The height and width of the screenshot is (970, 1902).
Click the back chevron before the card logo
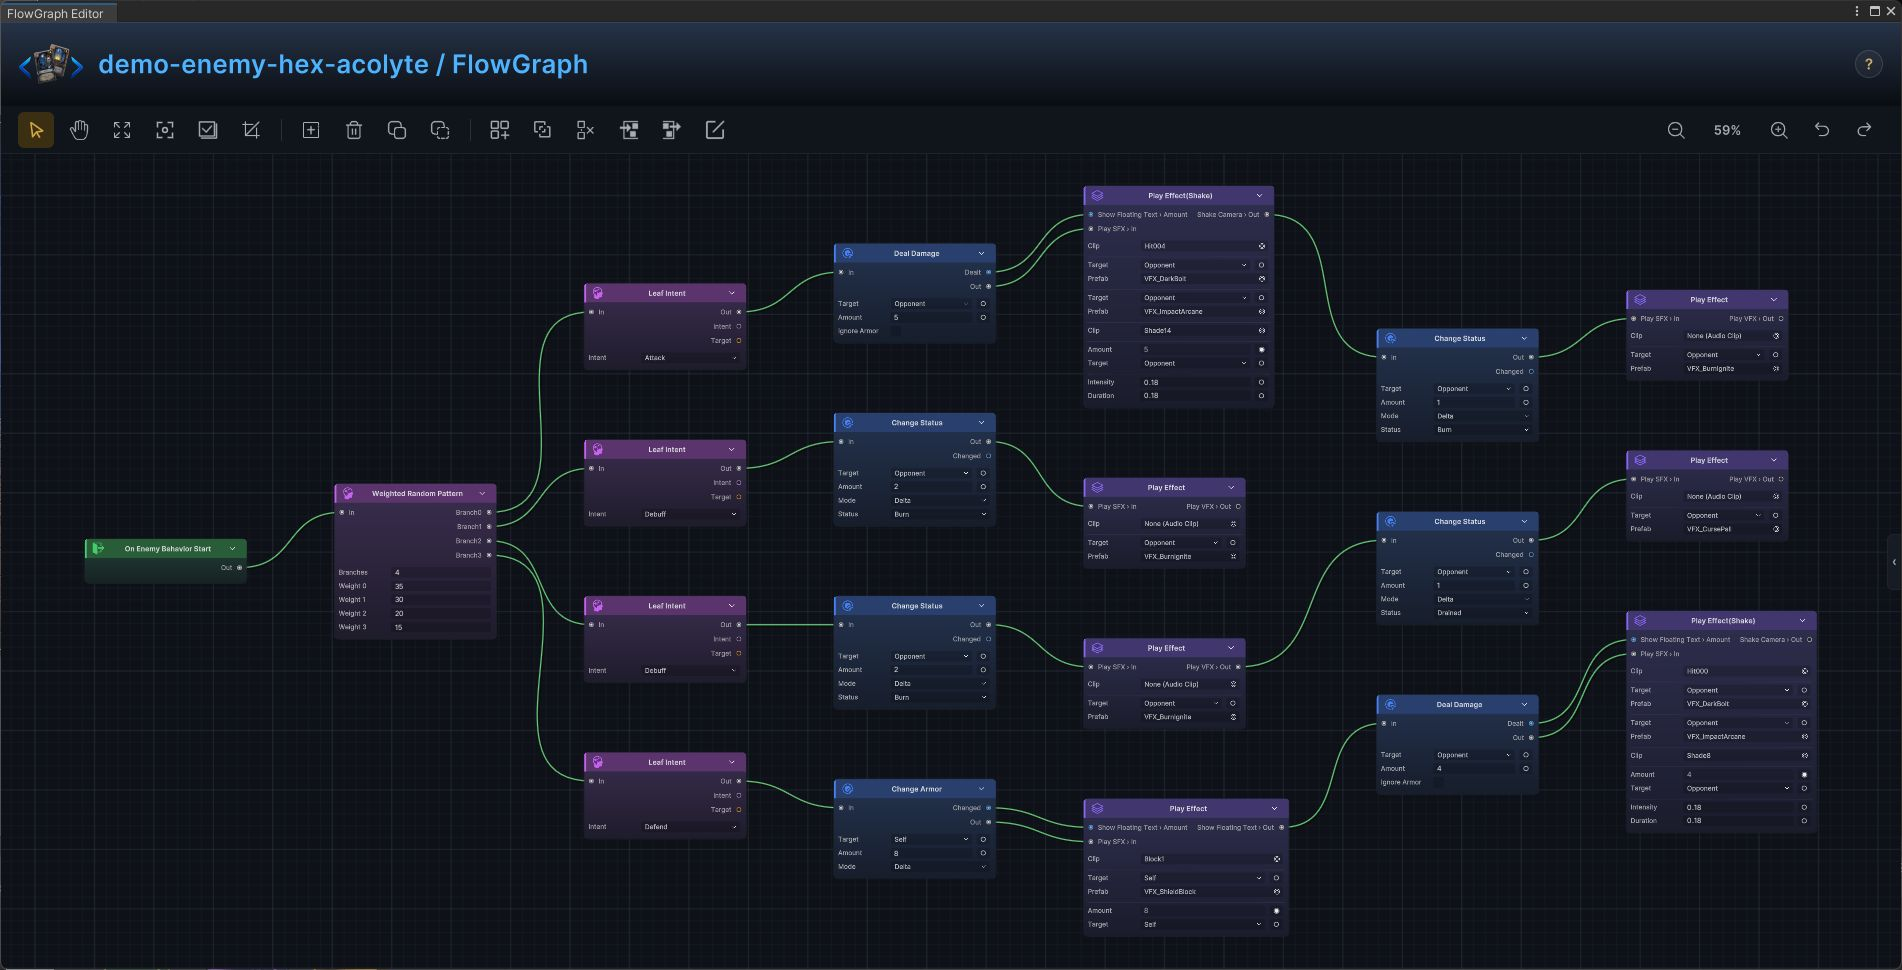(25, 66)
